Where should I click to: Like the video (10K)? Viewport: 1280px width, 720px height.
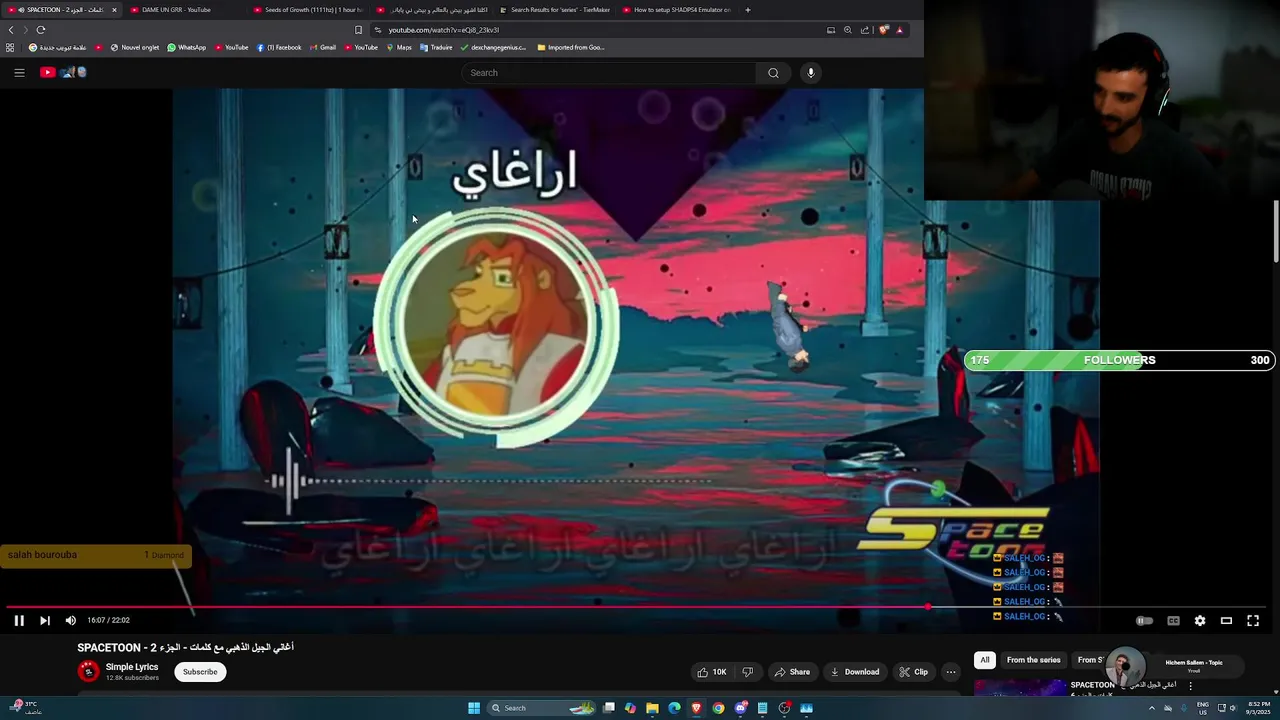click(712, 672)
